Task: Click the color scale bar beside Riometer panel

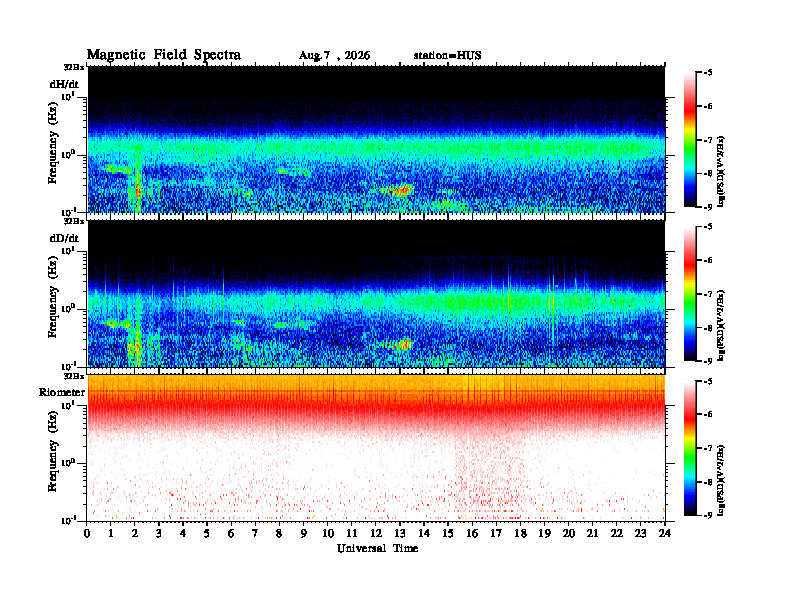Action: click(x=690, y=448)
